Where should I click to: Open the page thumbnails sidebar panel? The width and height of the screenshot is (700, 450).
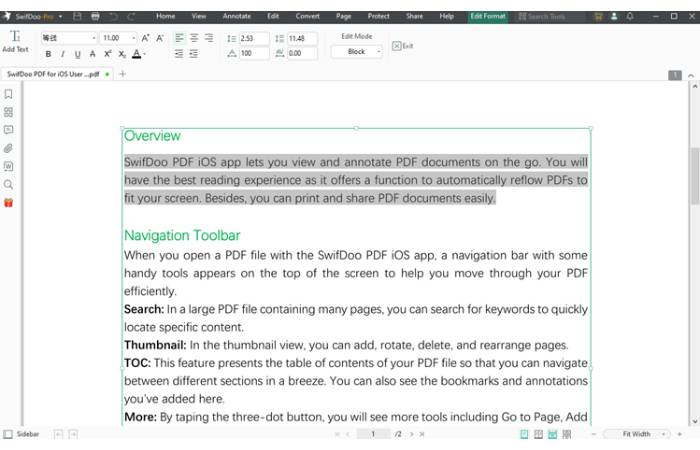pyautogui.click(x=8, y=112)
